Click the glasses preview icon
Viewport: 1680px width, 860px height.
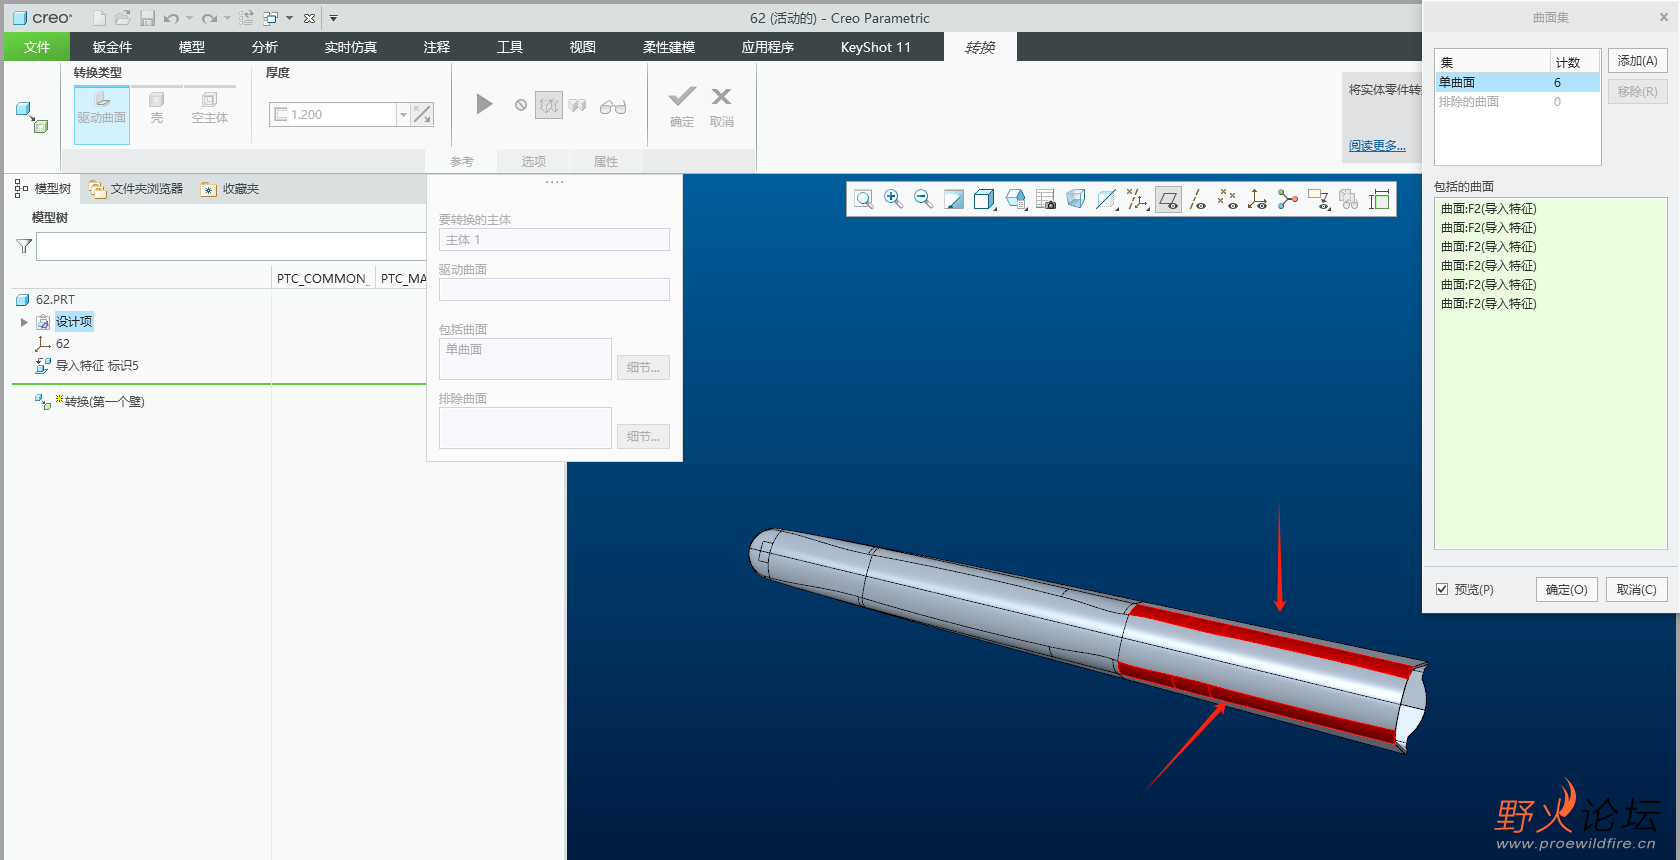612,106
